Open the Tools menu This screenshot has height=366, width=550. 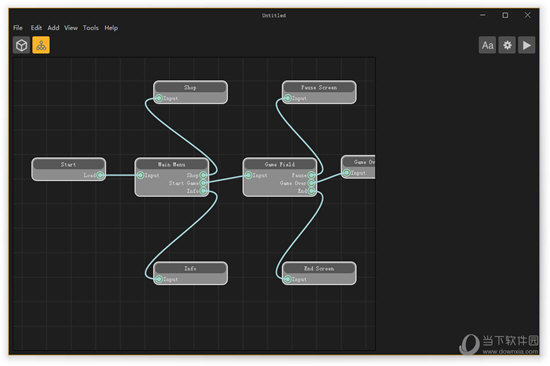tap(91, 28)
